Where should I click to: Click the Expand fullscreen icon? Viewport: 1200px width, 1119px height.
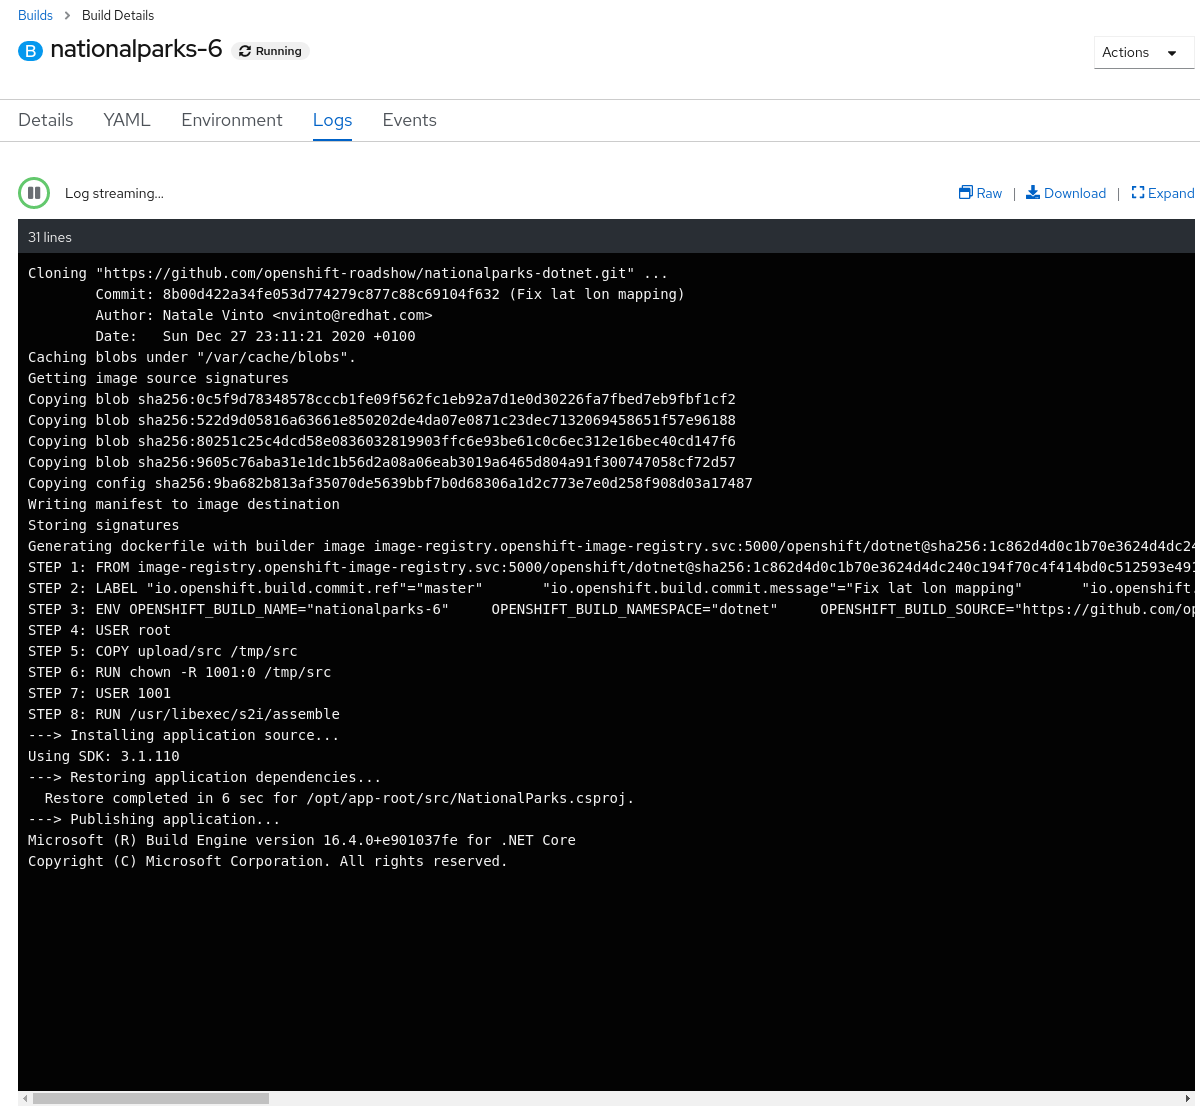click(x=1138, y=193)
